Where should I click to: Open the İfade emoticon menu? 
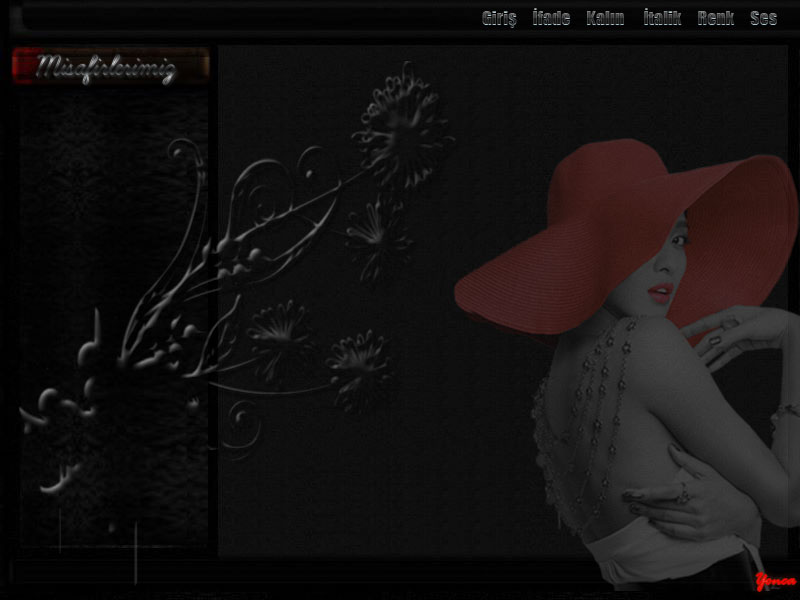551,18
